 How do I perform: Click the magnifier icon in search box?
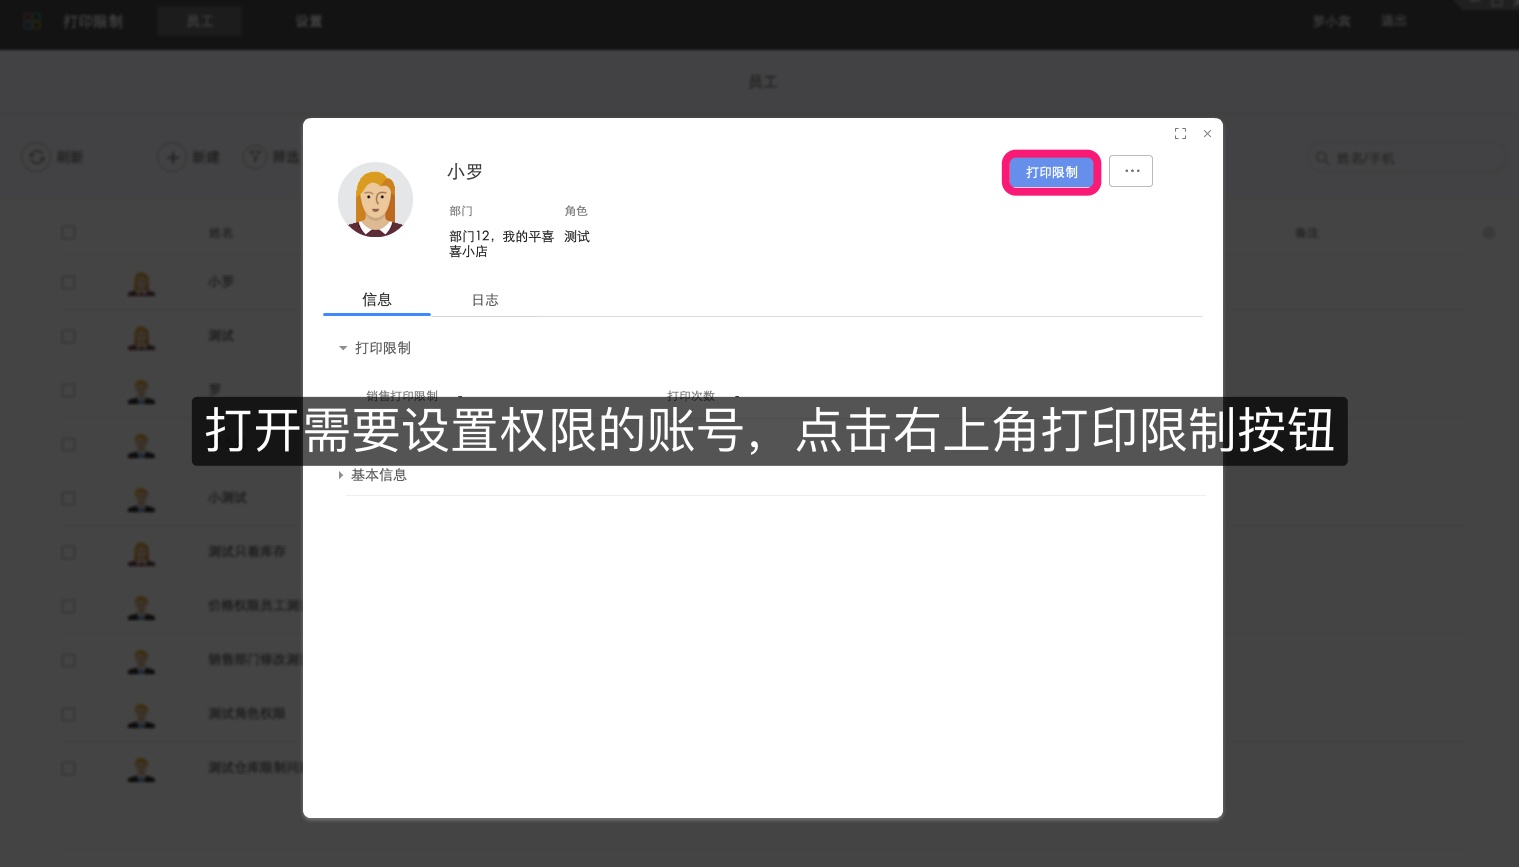(x=1323, y=158)
